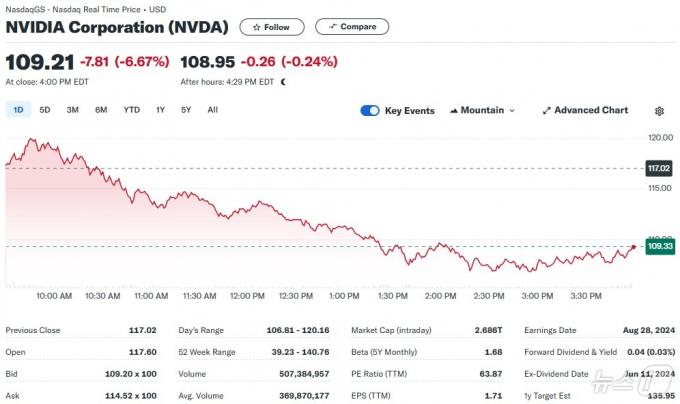This screenshot has width=680, height=404.
Task: Toggle the Key Events switch
Action: pos(370,111)
